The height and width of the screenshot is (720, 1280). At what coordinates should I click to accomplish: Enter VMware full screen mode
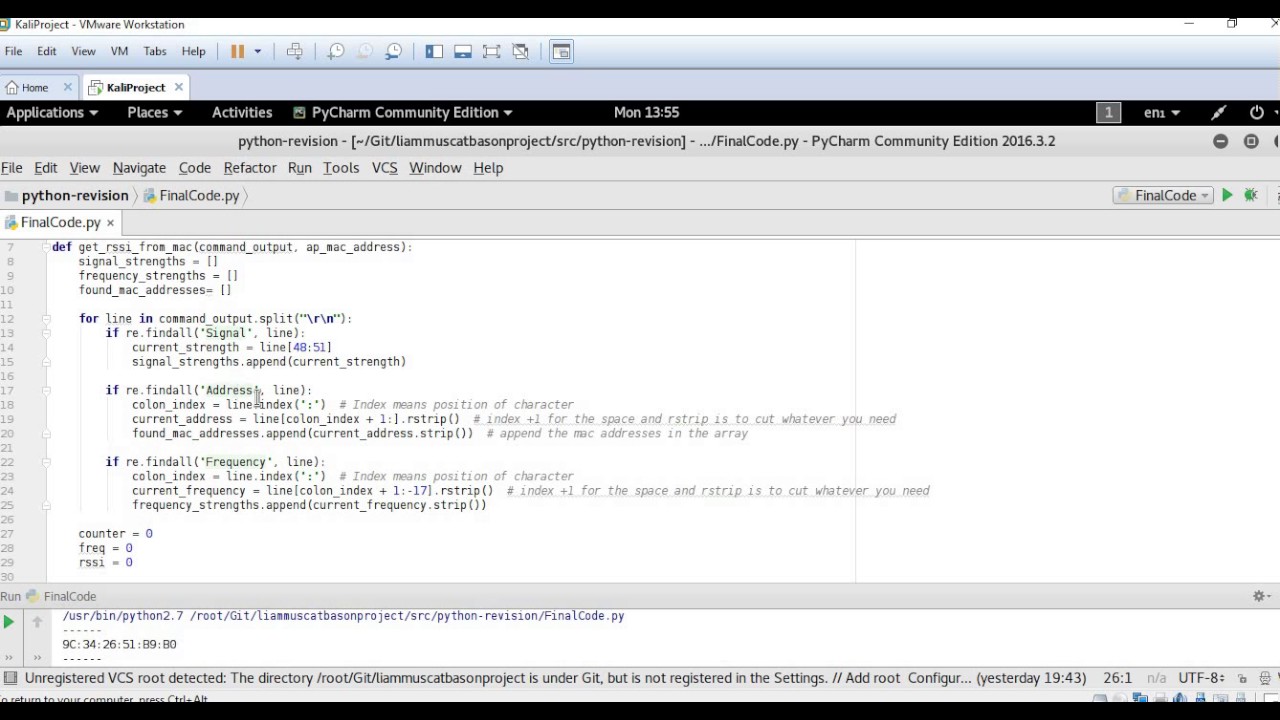point(491,52)
